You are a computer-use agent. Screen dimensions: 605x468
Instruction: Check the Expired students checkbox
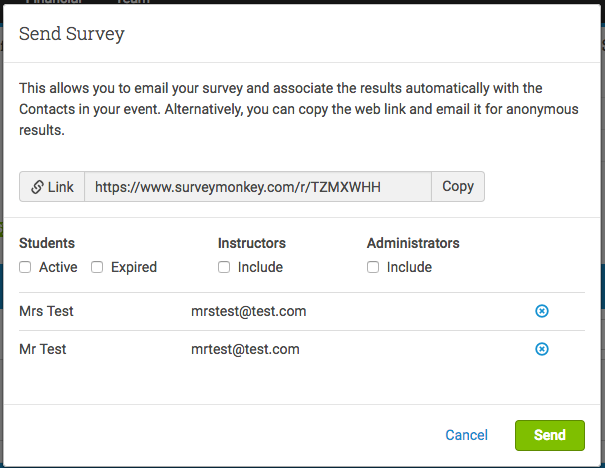[97, 267]
